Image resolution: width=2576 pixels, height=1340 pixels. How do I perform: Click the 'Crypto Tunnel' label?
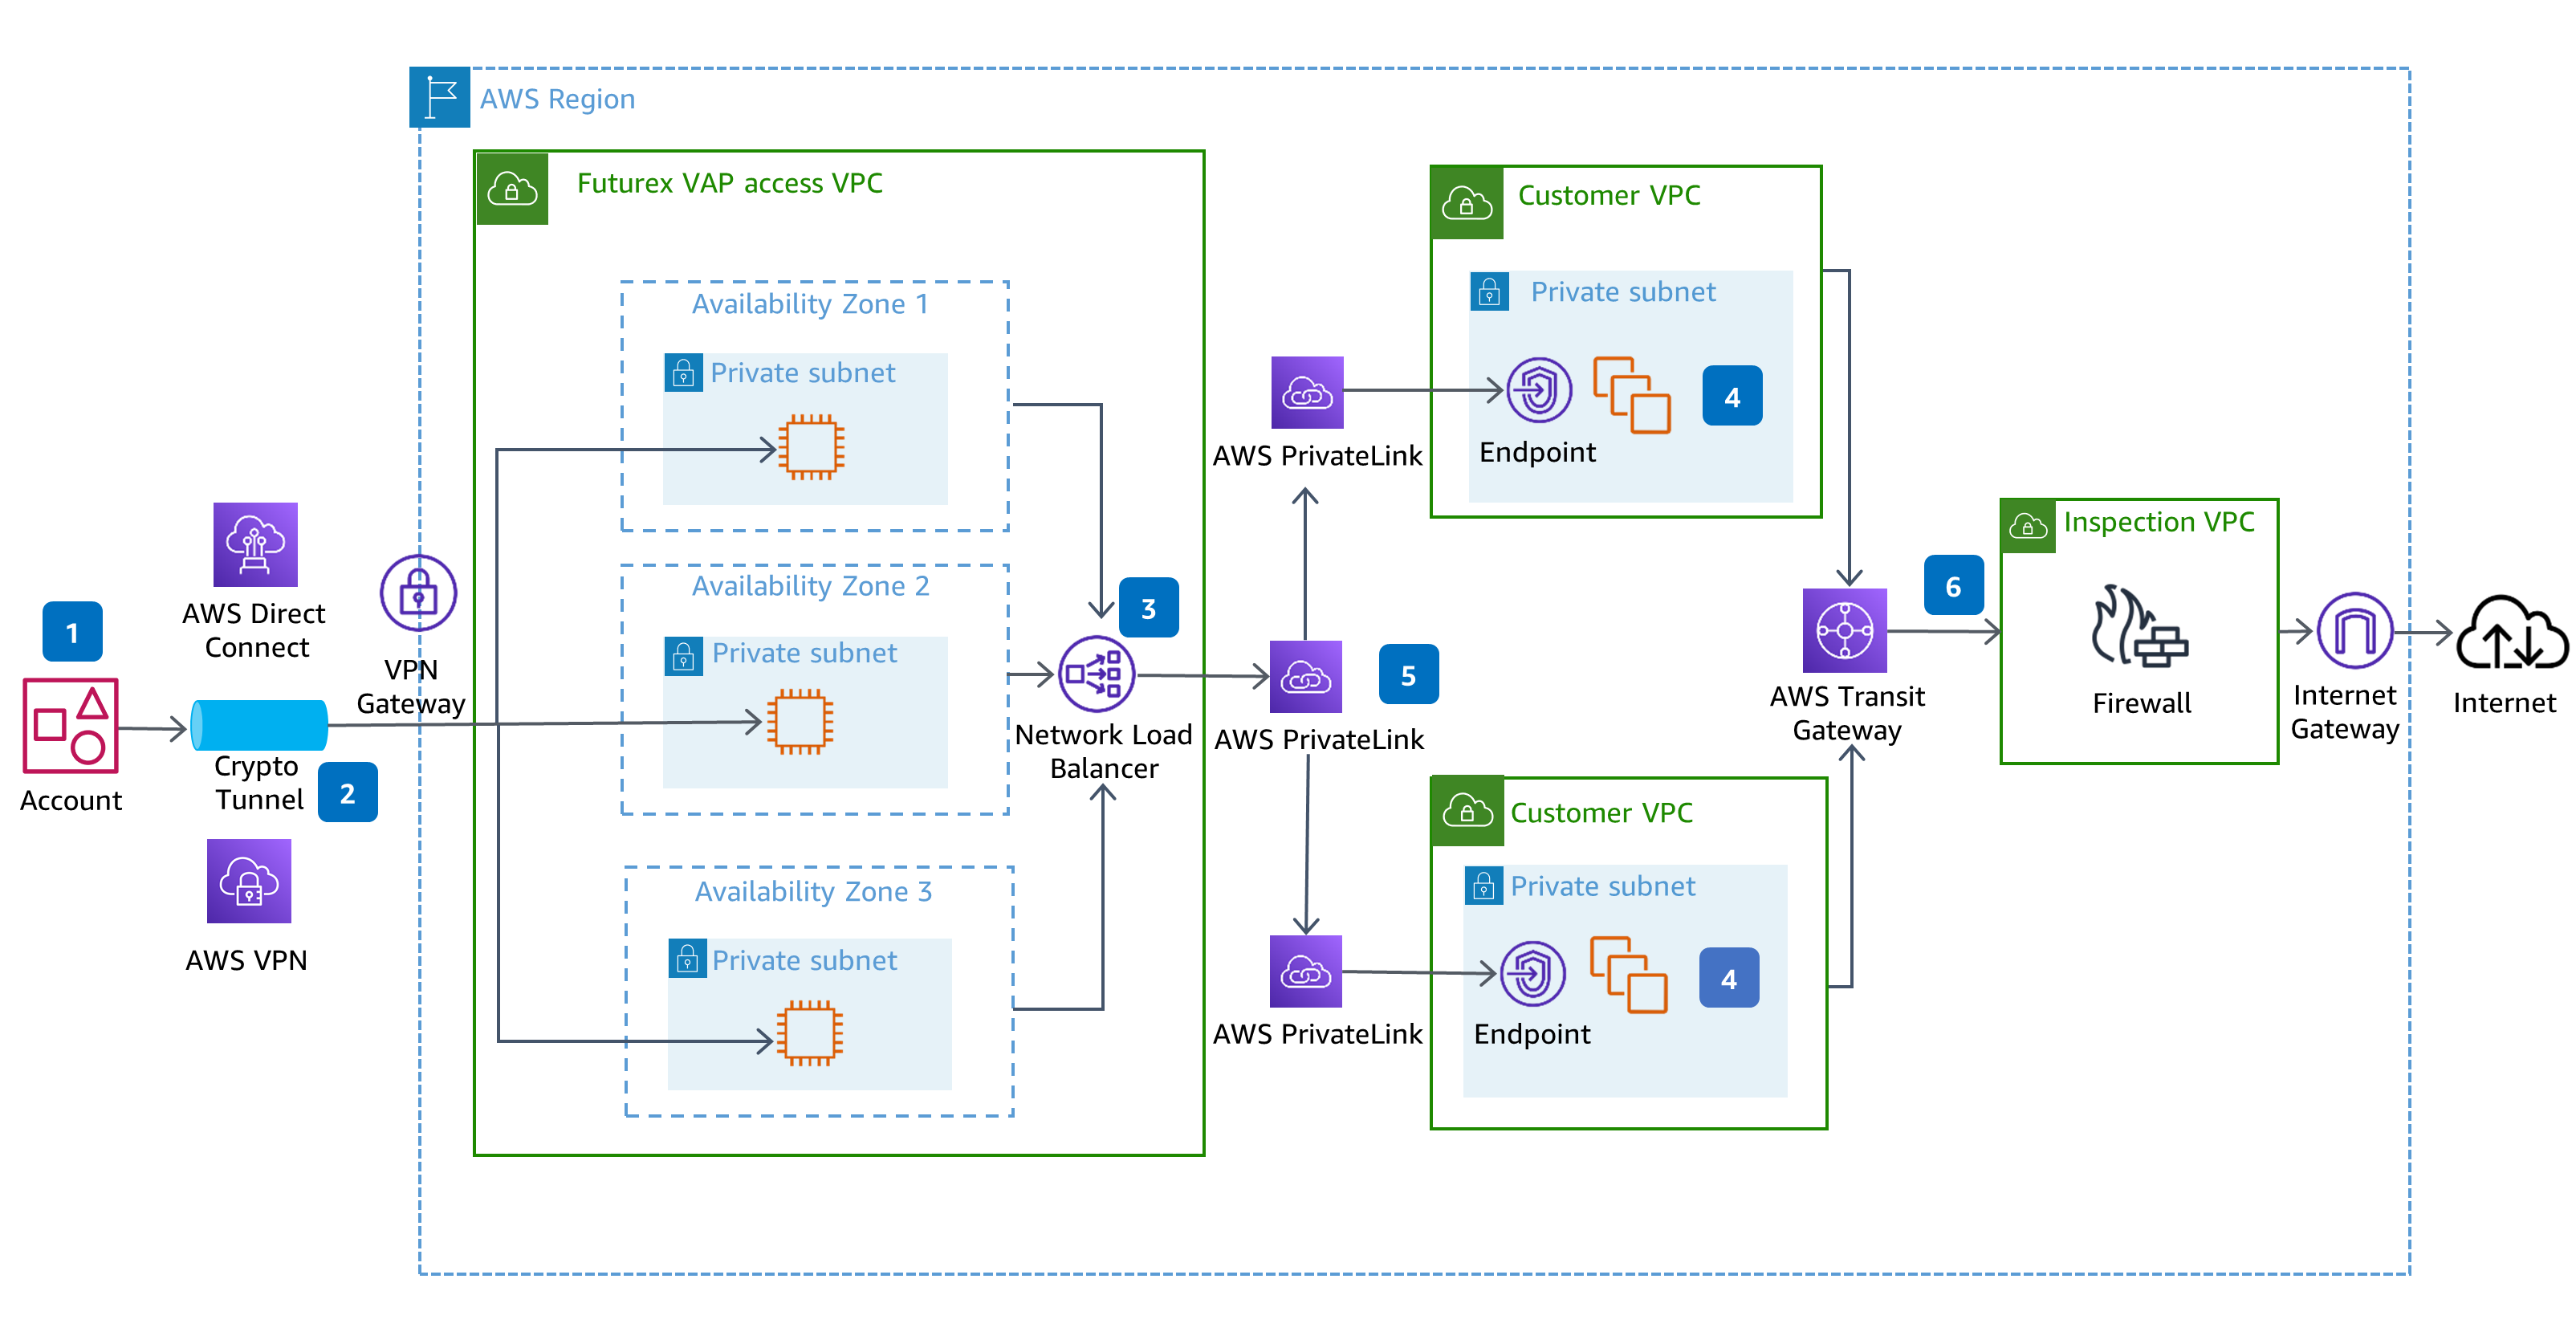258,782
